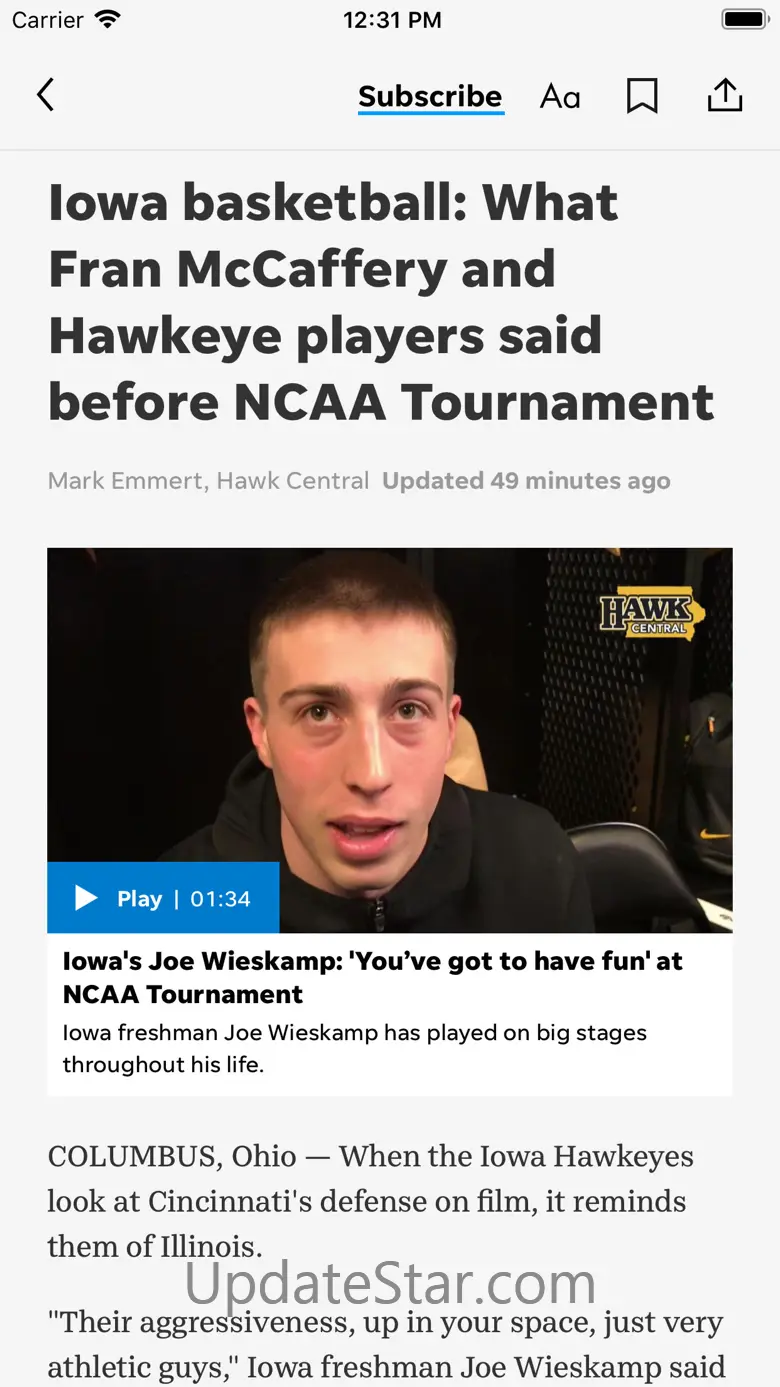Click the Hawk Central logo in video
780x1387 pixels.
coord(651,615)
